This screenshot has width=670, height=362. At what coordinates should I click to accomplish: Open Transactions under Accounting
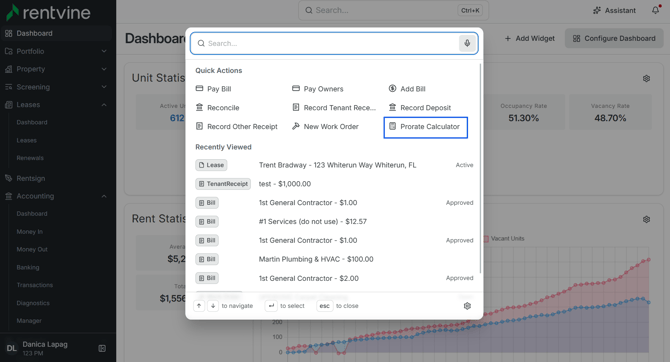[x=35, y=285]
